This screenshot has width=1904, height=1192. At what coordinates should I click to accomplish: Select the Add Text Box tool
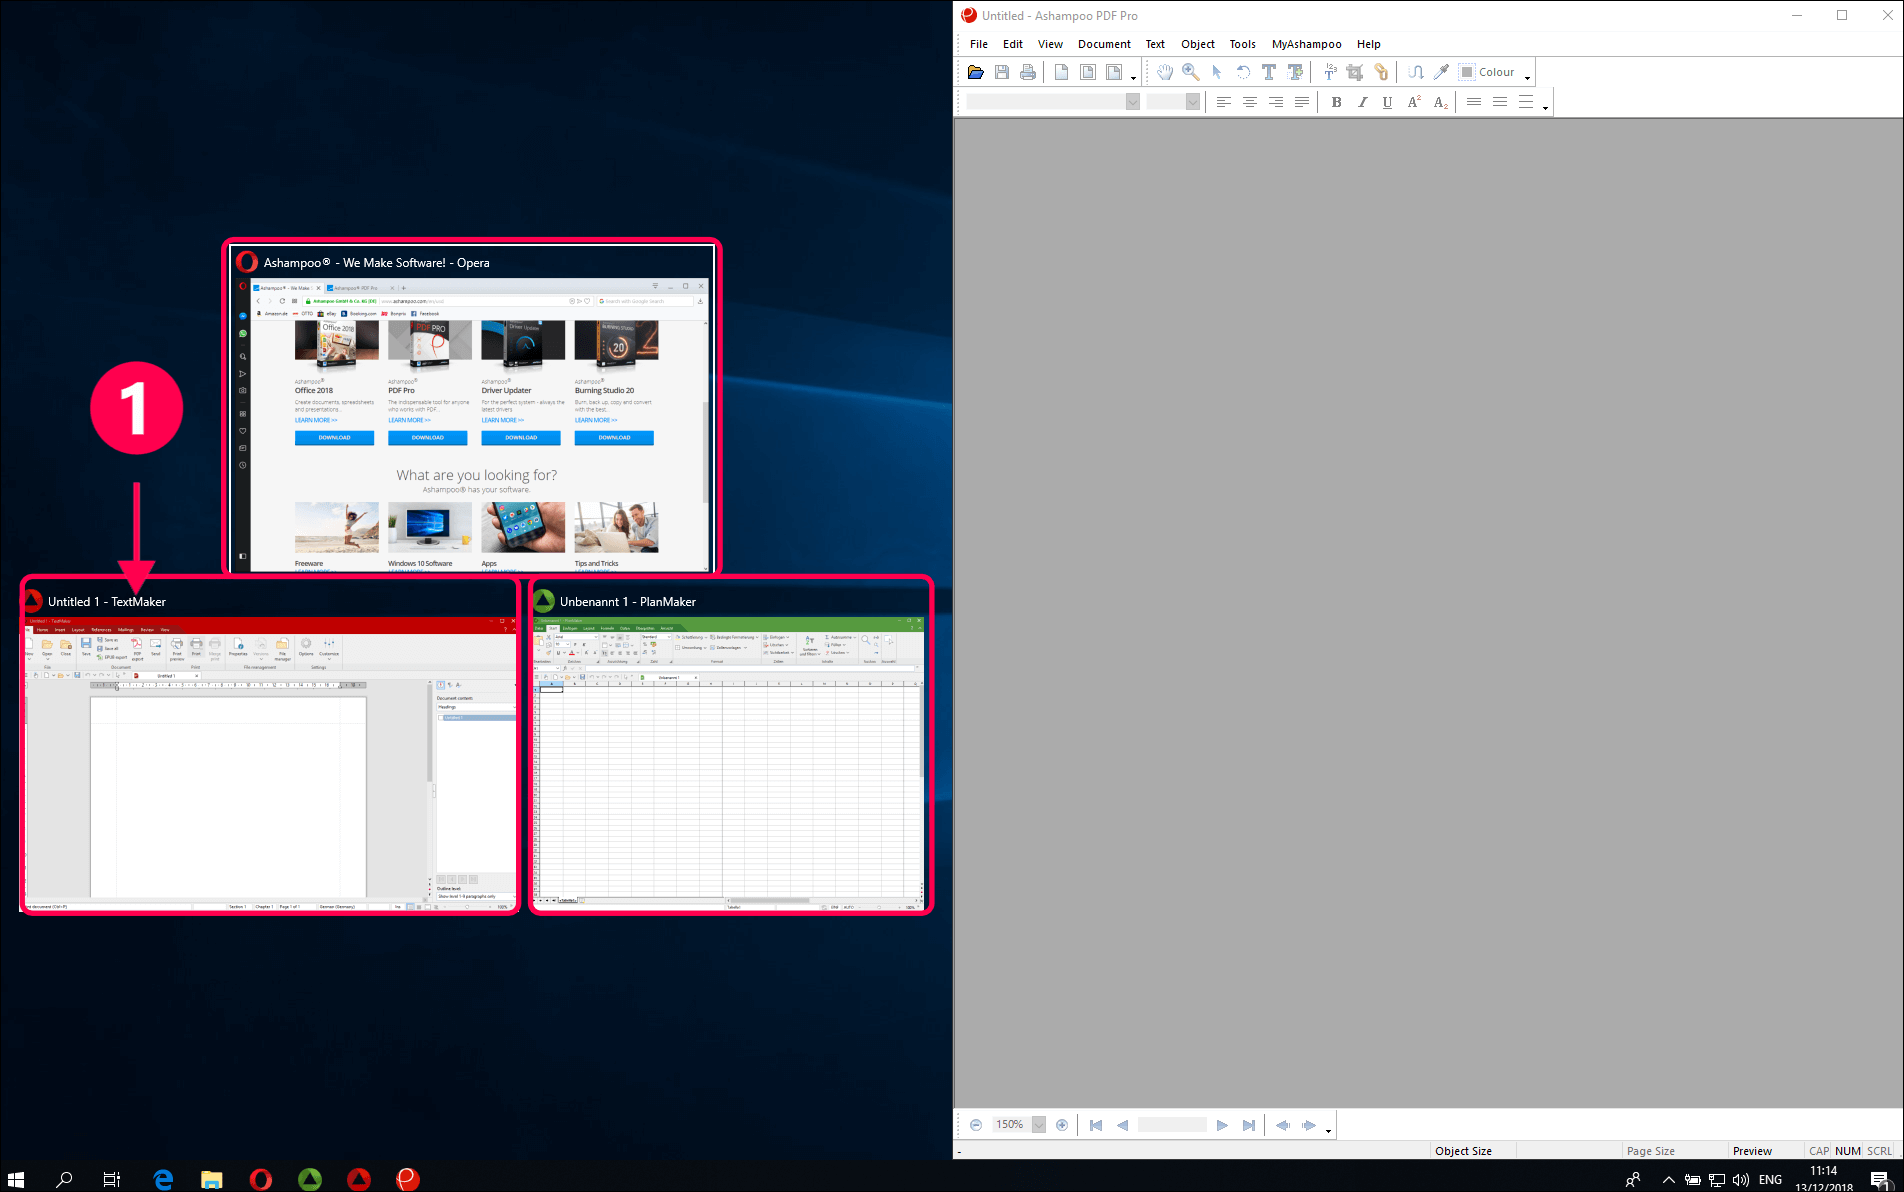[1295, 72]
